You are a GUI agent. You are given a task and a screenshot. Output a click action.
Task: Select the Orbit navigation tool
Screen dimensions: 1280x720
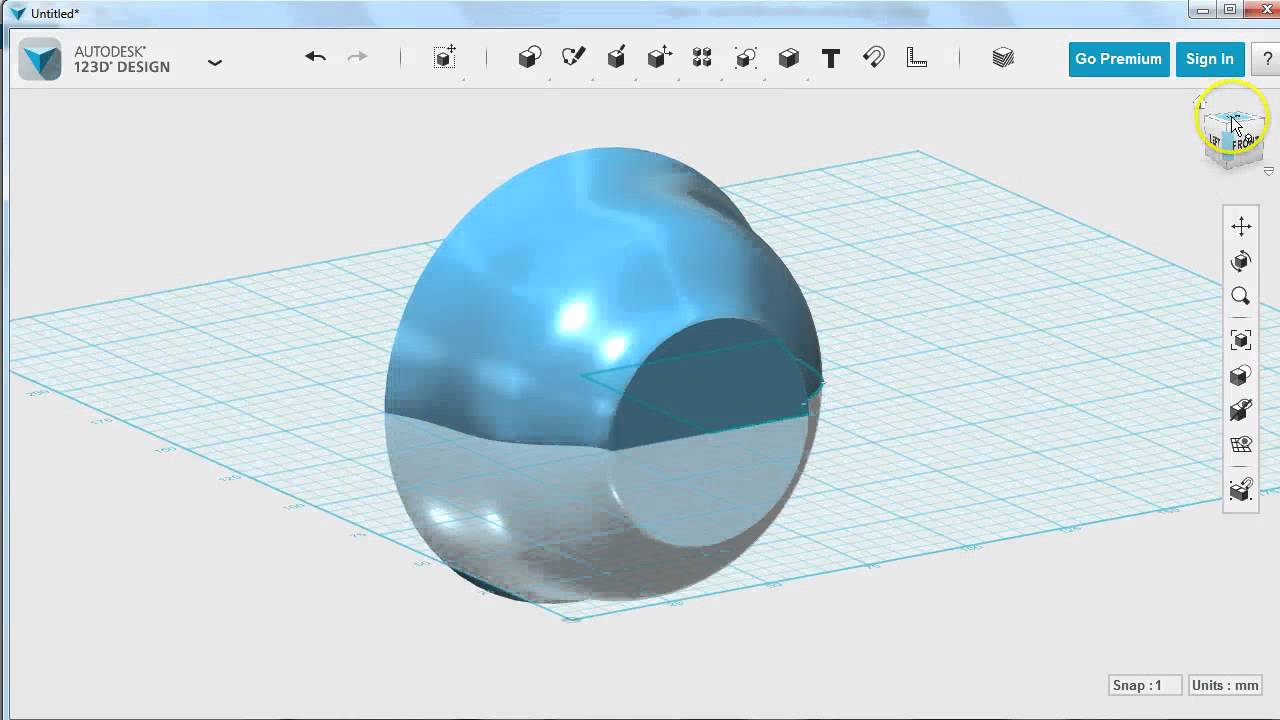click(1241, 261)
